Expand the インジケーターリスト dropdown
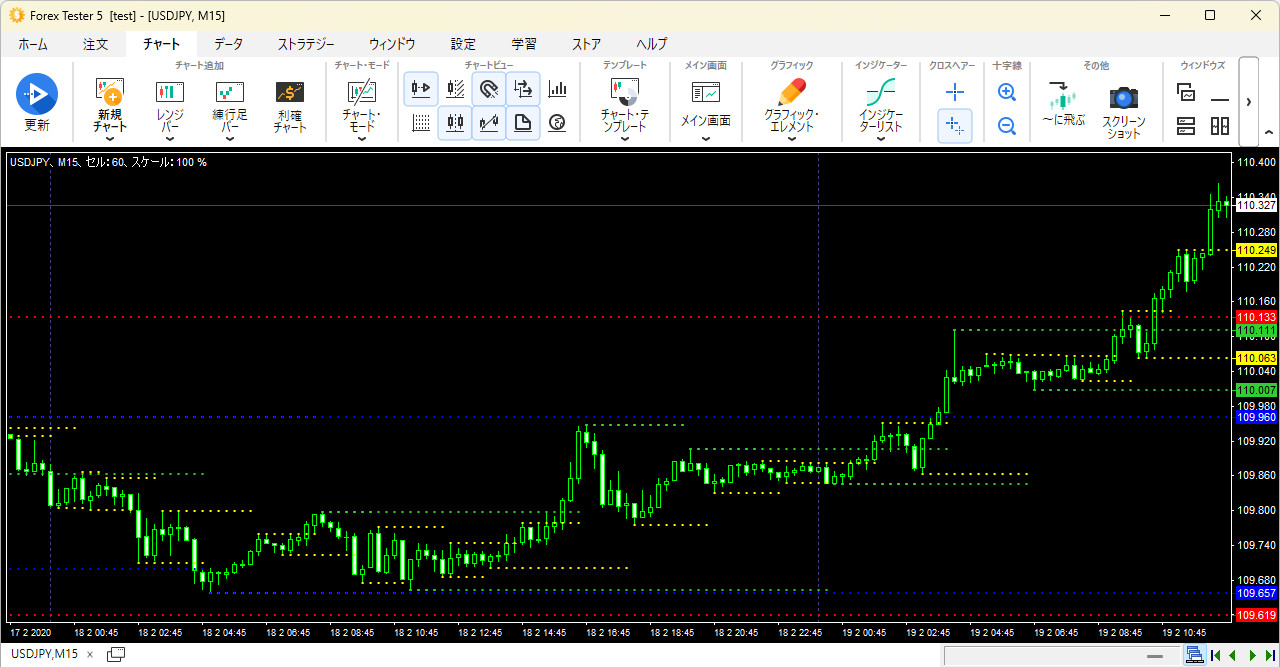The image size is (1280, 667). [x=881, y=110]
